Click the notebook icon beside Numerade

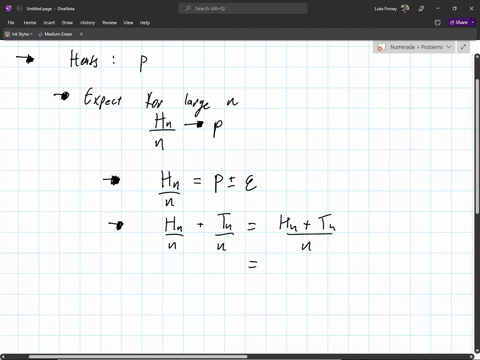pos(381,47)
